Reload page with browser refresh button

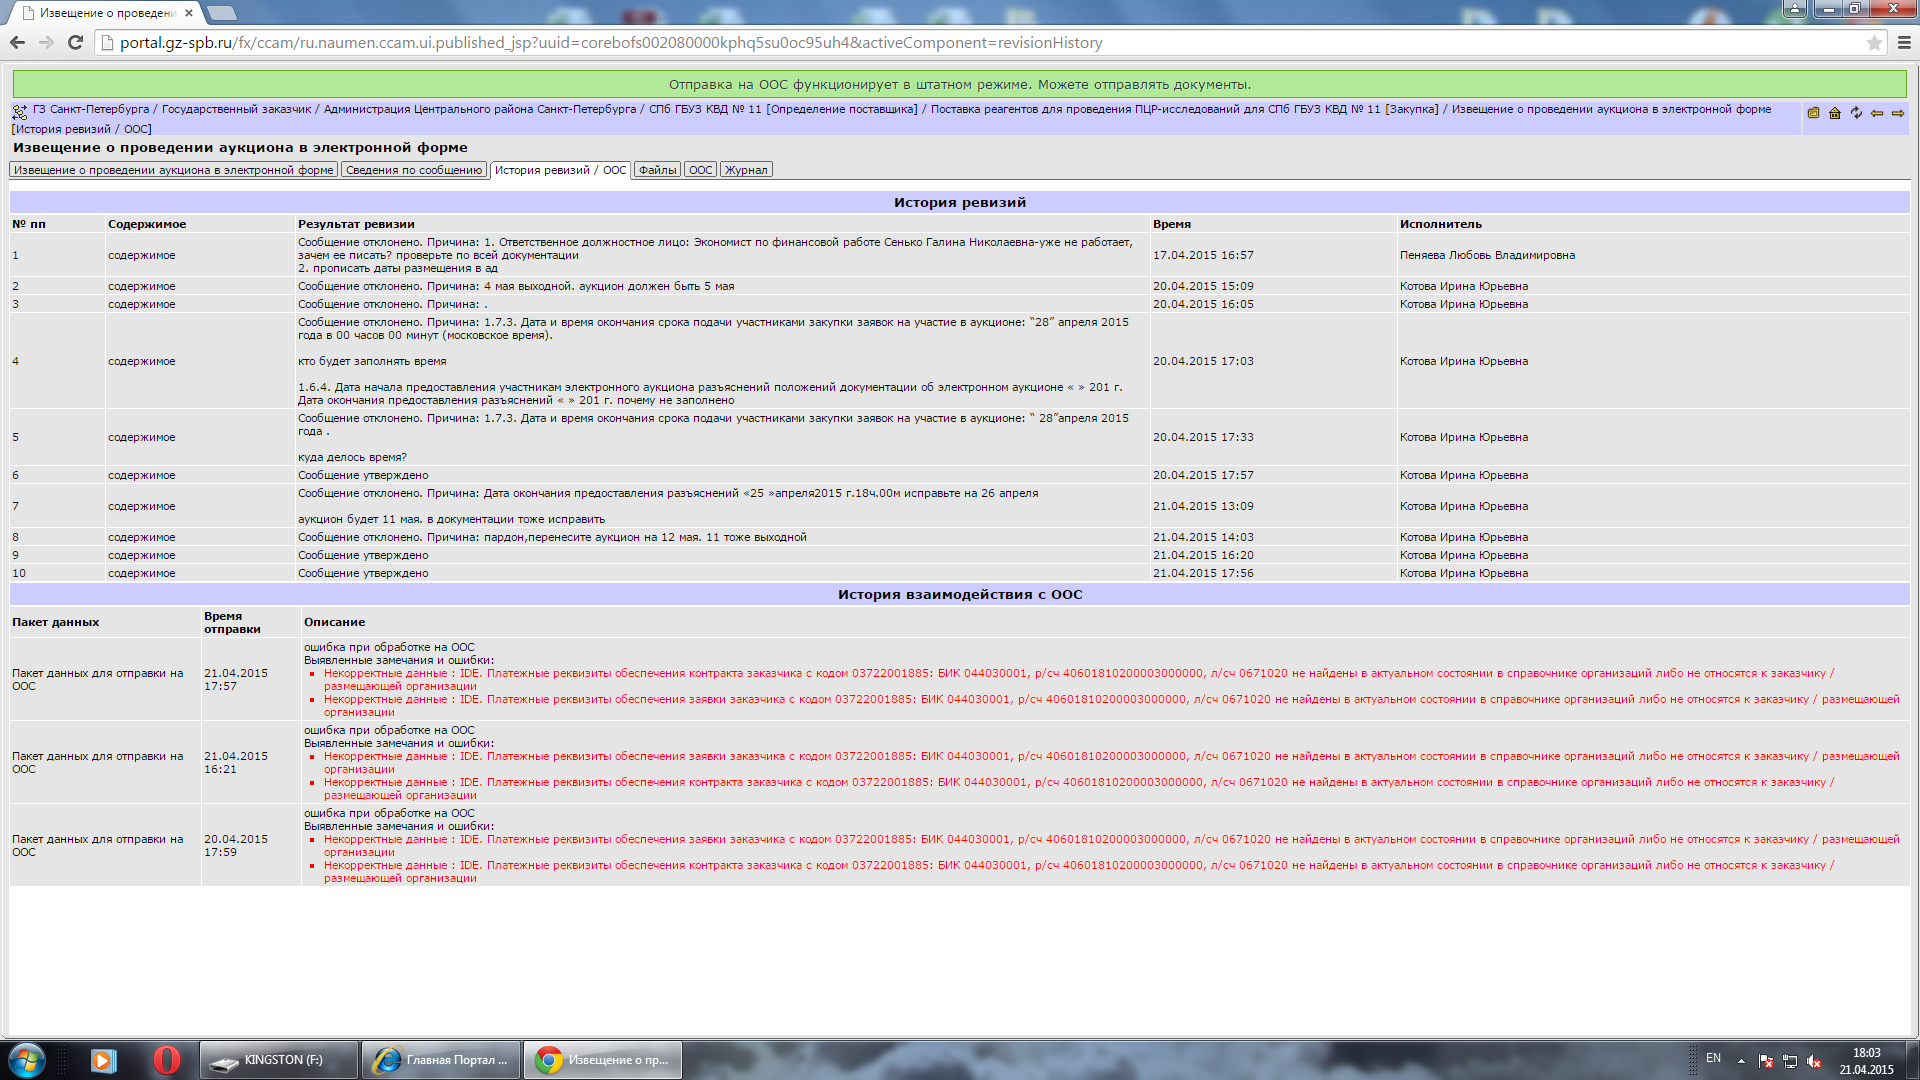(x=75, y=43)
